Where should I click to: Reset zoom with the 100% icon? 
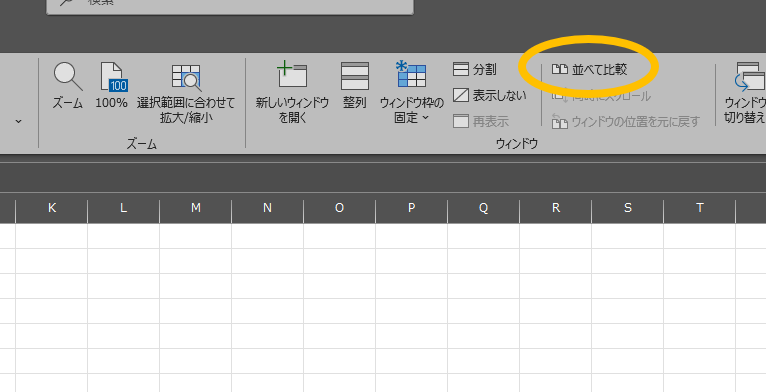pos(111,86)
